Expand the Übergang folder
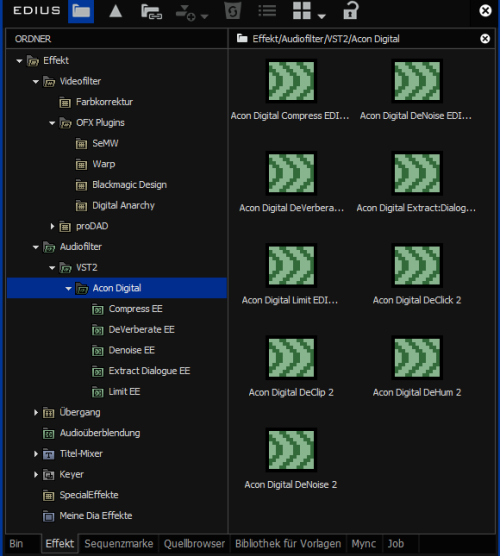500x556 pixels. tap(36, 412)
